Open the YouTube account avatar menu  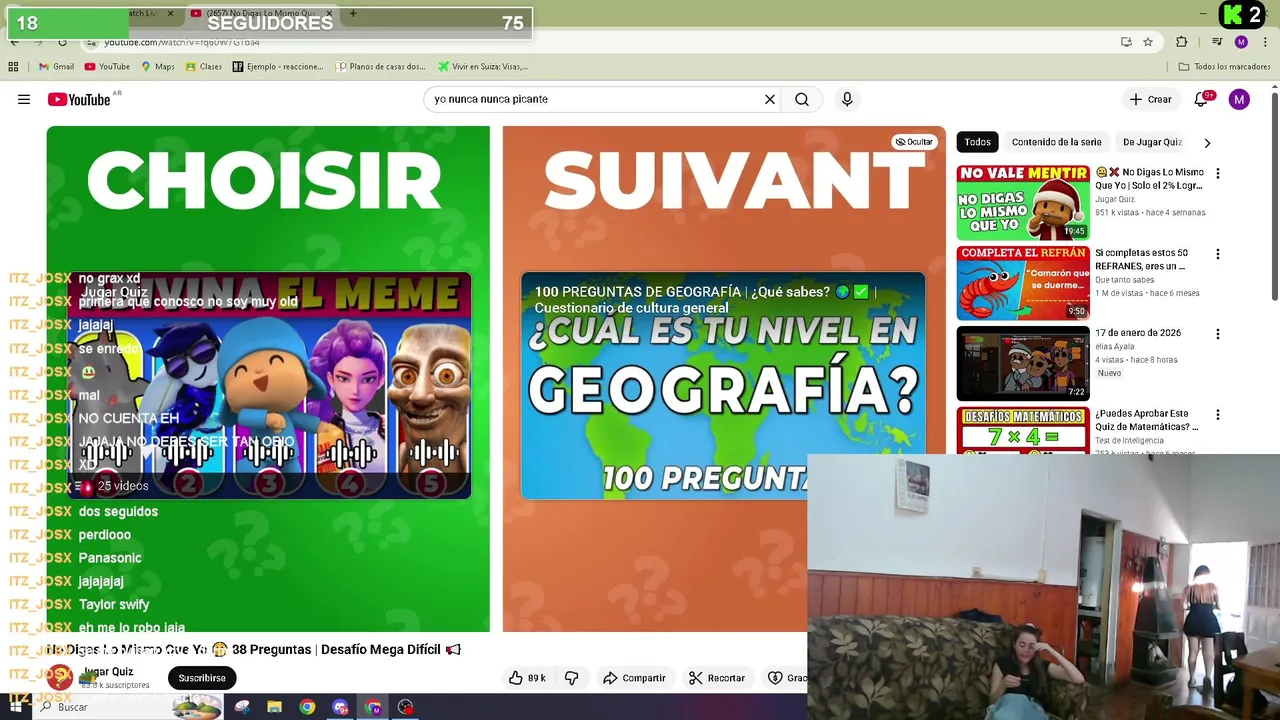tap(1239, 99)
